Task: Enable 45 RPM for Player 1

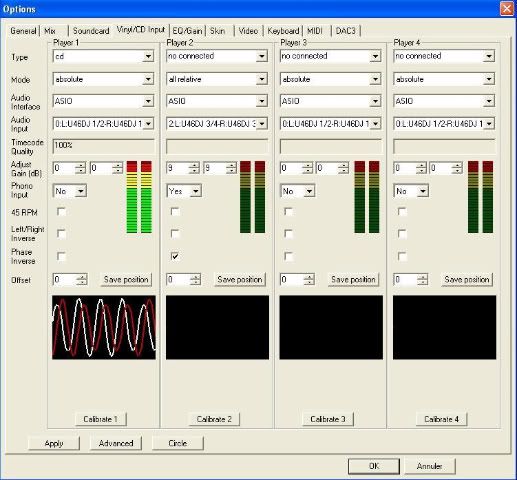Action: [61, 212]
